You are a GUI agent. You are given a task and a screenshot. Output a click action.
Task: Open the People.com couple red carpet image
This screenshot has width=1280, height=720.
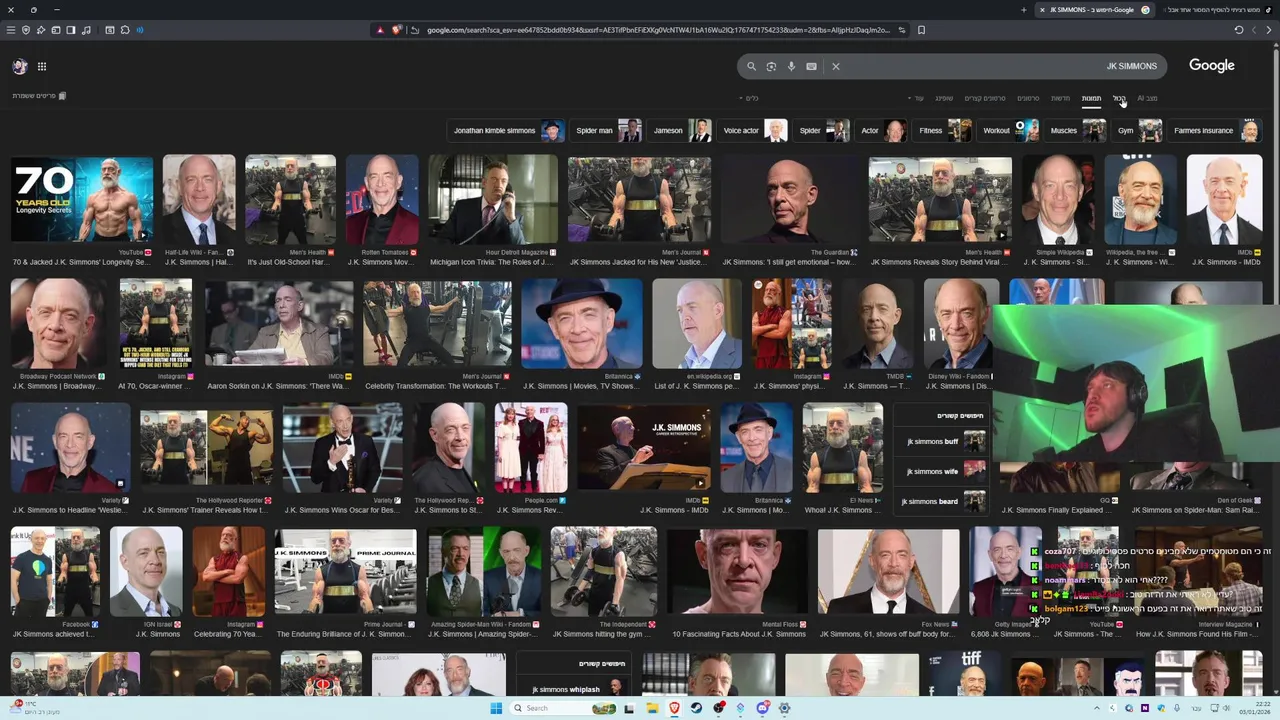(x=531, y=448)
